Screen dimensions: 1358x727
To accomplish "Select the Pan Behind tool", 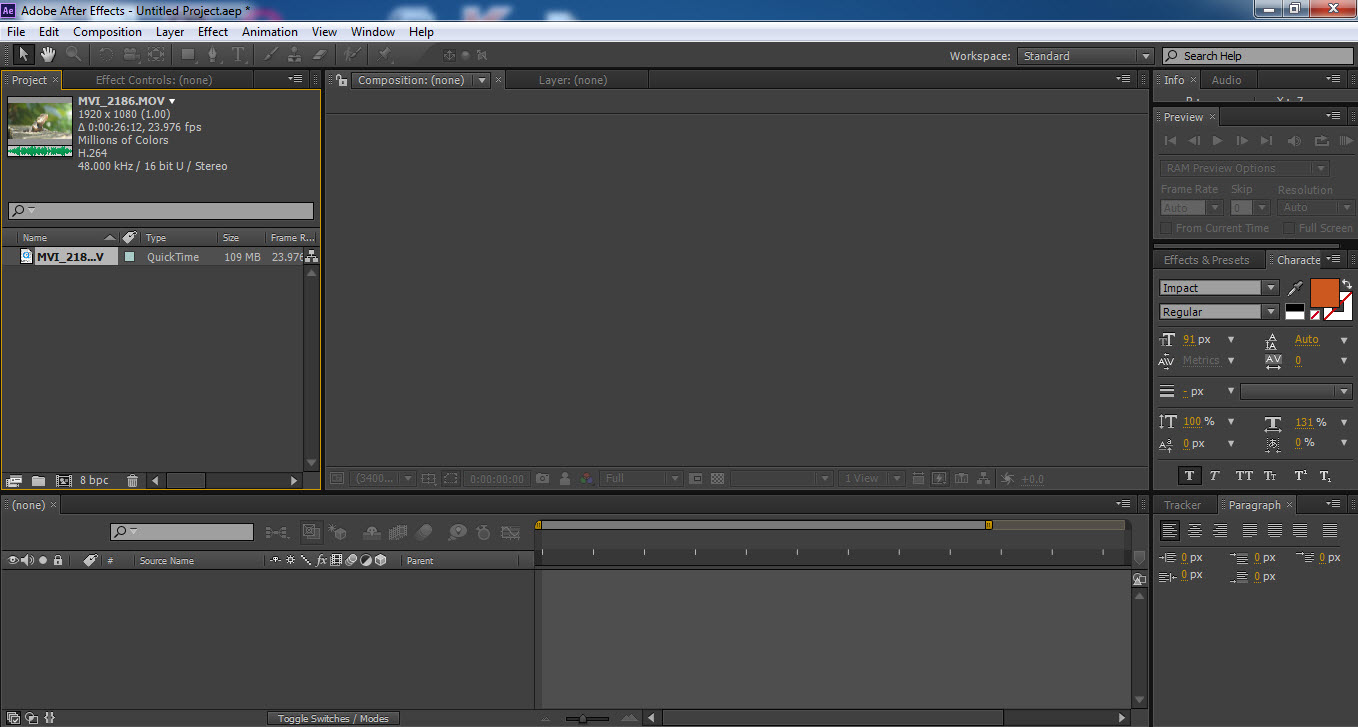I will [157, 55].
